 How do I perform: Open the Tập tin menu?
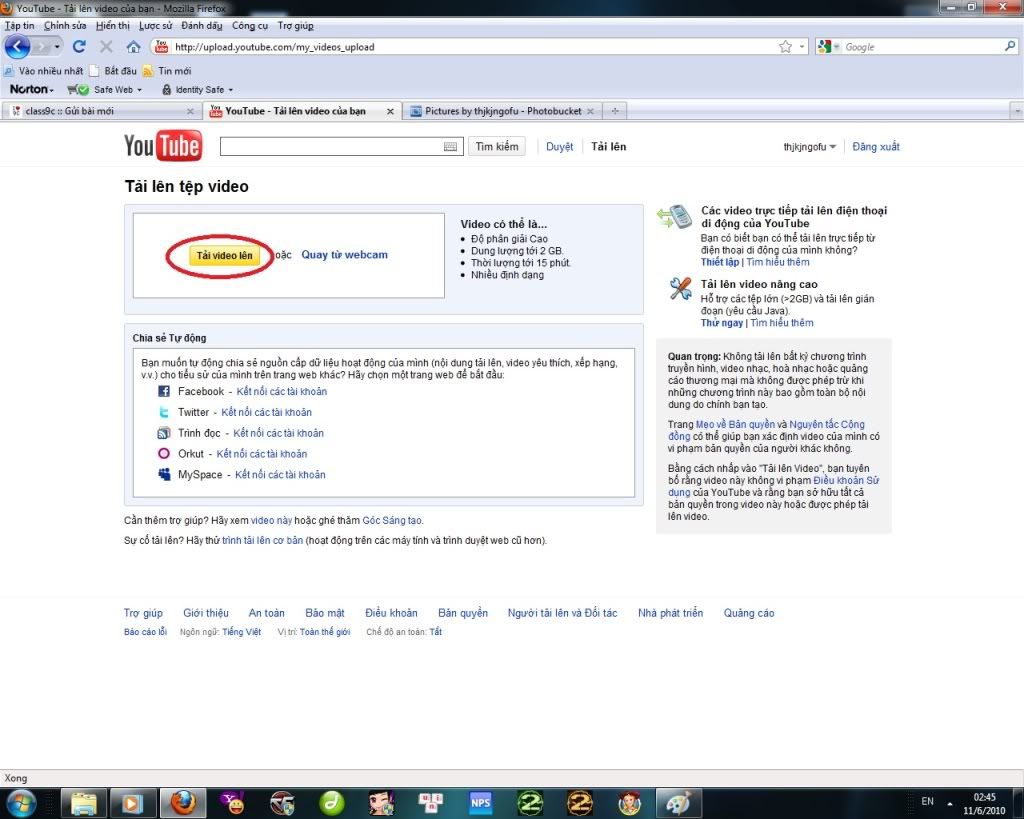pos(20,25)
